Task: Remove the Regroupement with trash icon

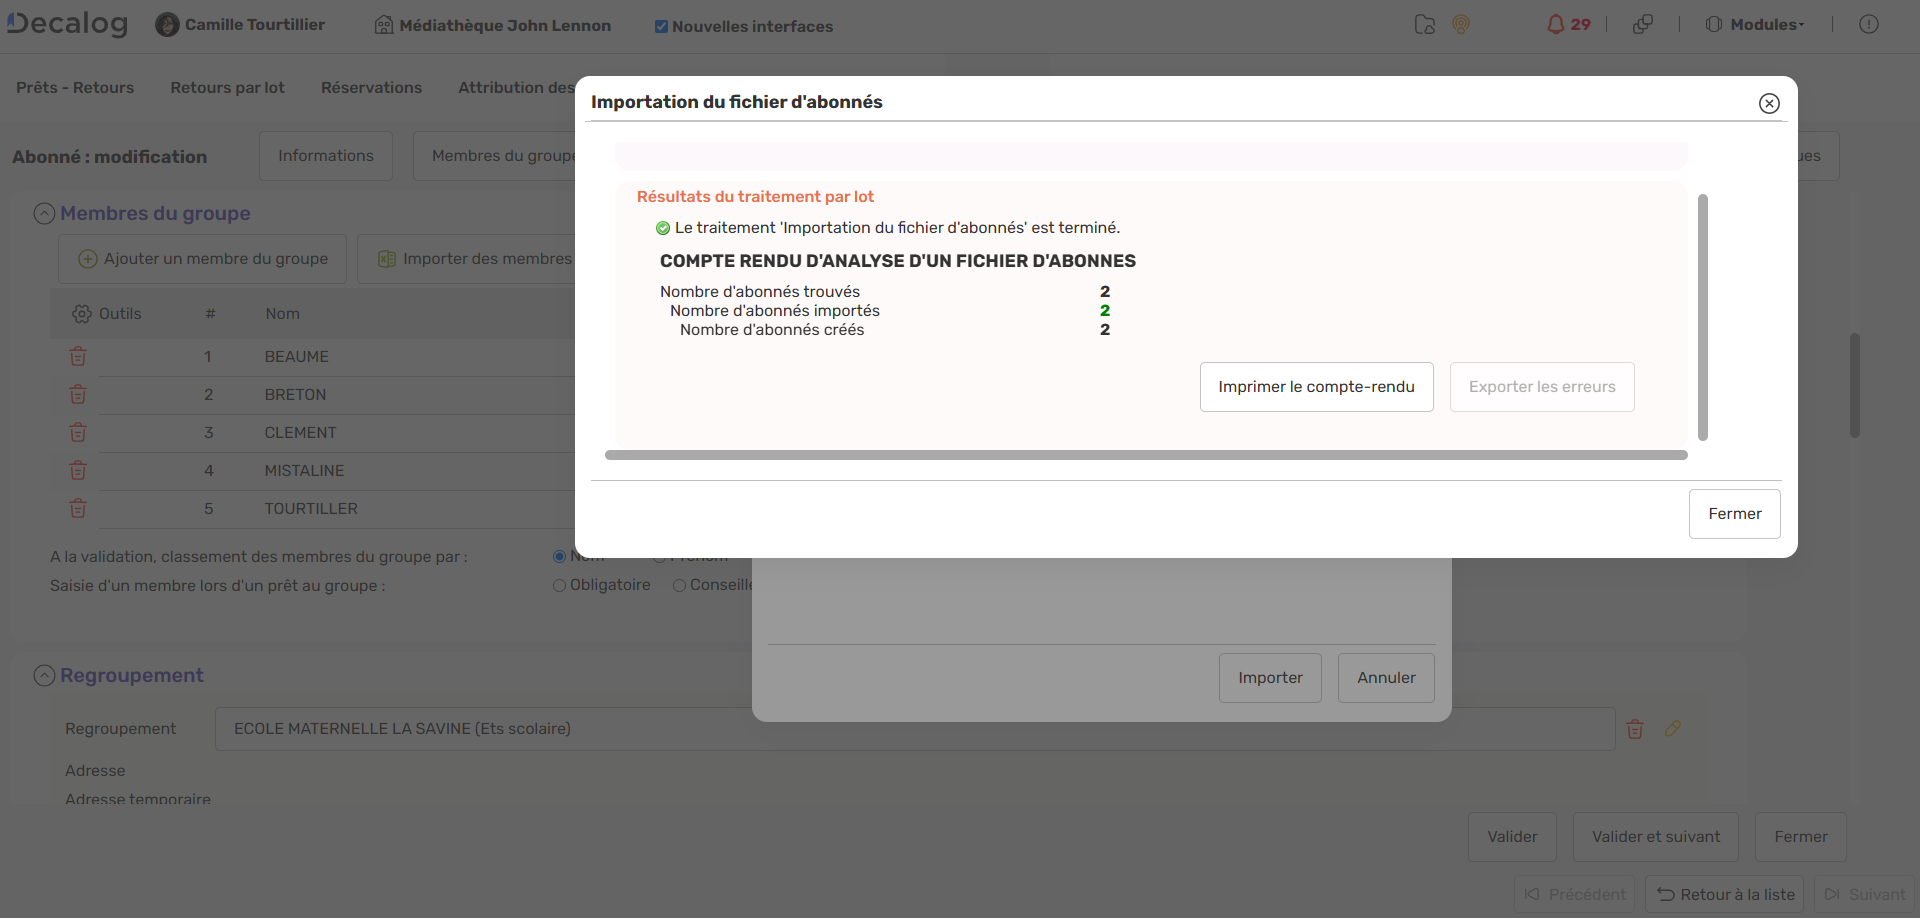Action: coord(1635,729)
